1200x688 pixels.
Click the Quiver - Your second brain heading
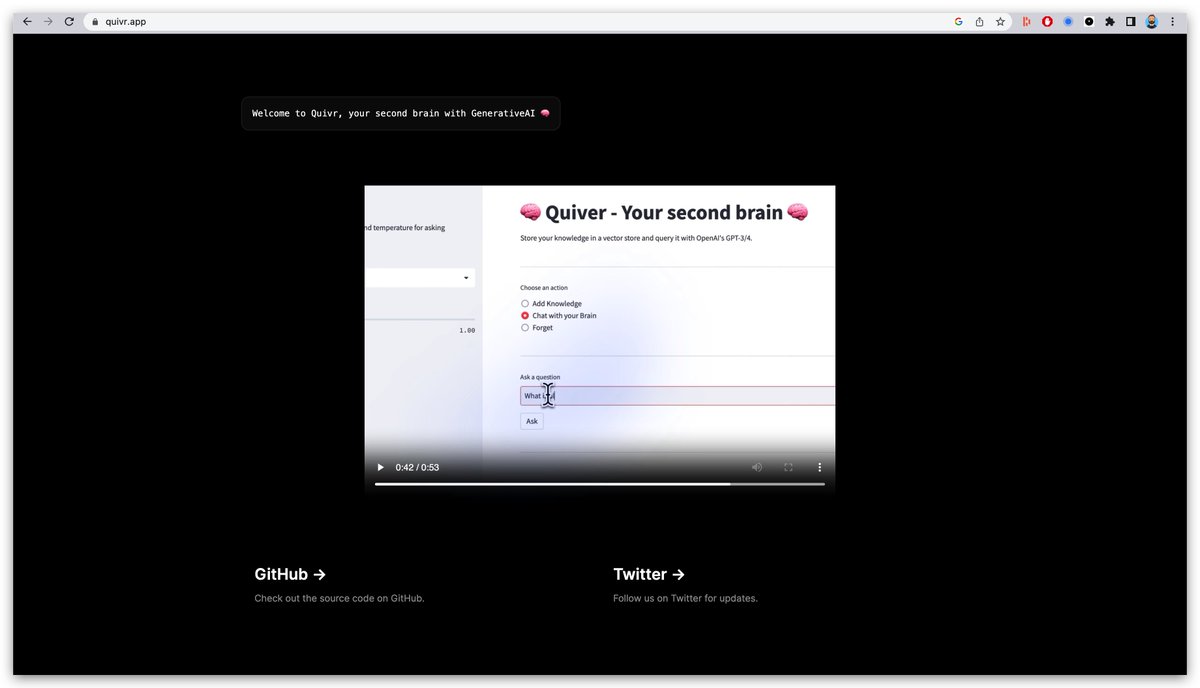tap(664, 212)
